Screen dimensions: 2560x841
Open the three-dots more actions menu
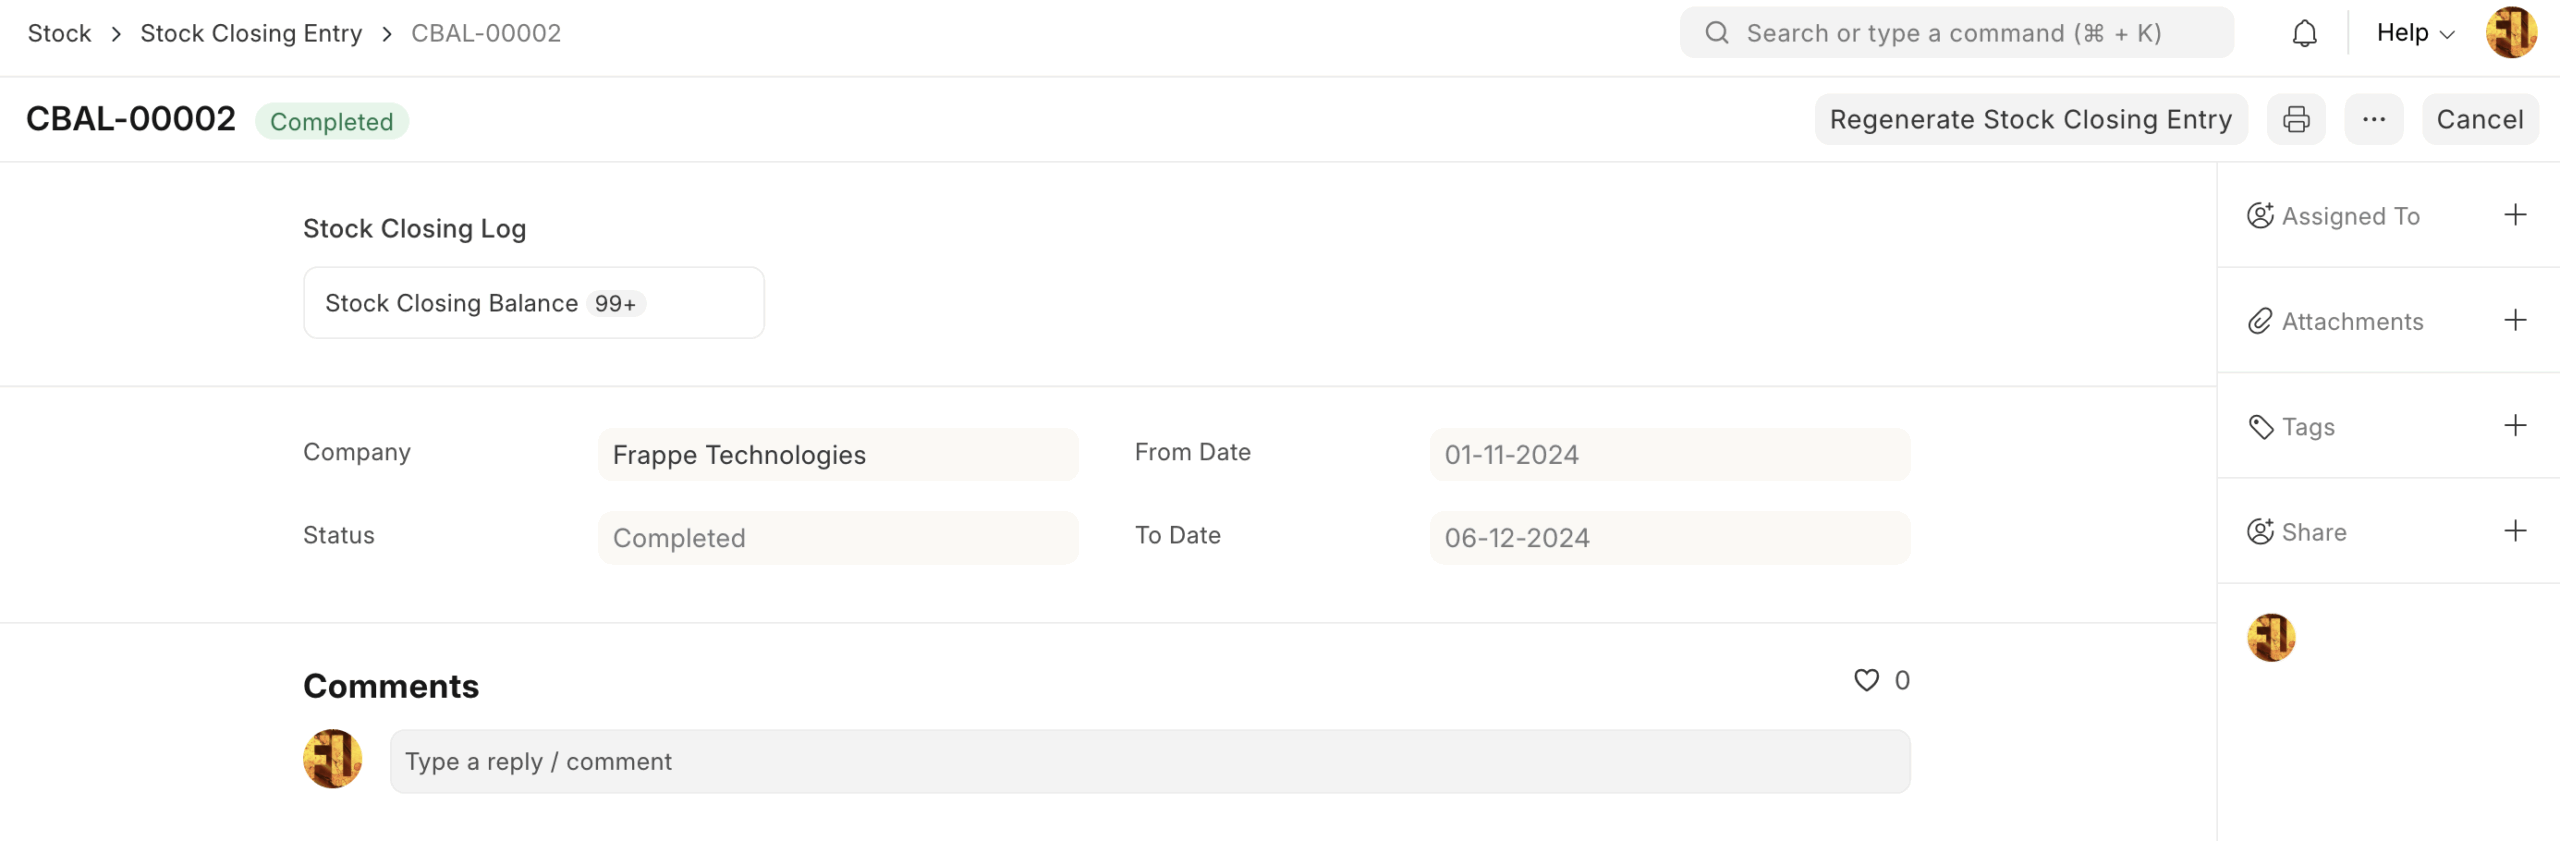[2373, 119]
